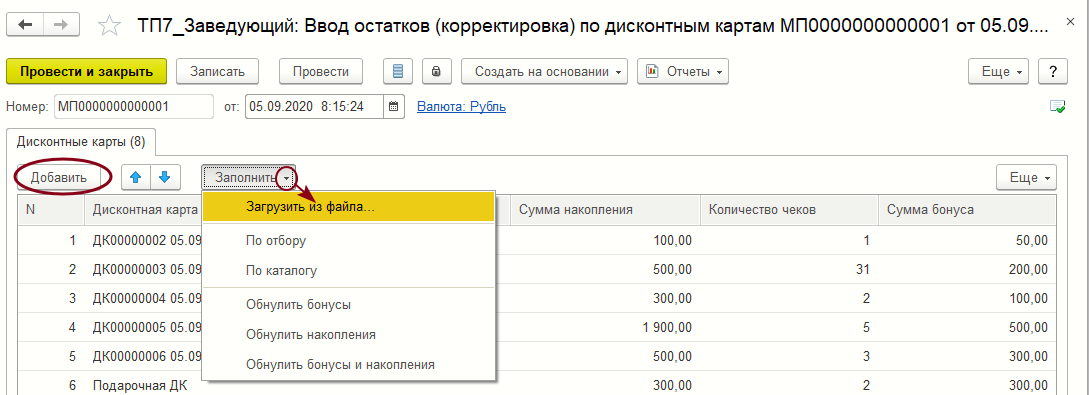Click Провести и закрыть button
Image resolution: width=1089 pixels, height=395 pixels.
pyautogui.click(x=87, y=72)
